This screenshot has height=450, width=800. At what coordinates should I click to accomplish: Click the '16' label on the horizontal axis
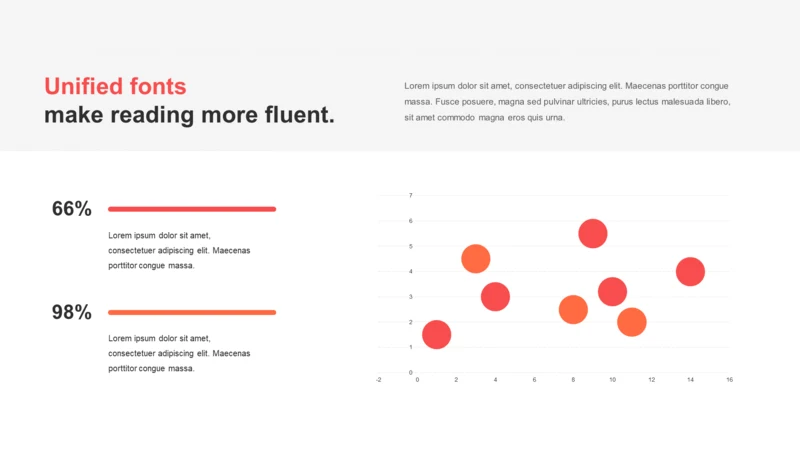click(730, 380)
